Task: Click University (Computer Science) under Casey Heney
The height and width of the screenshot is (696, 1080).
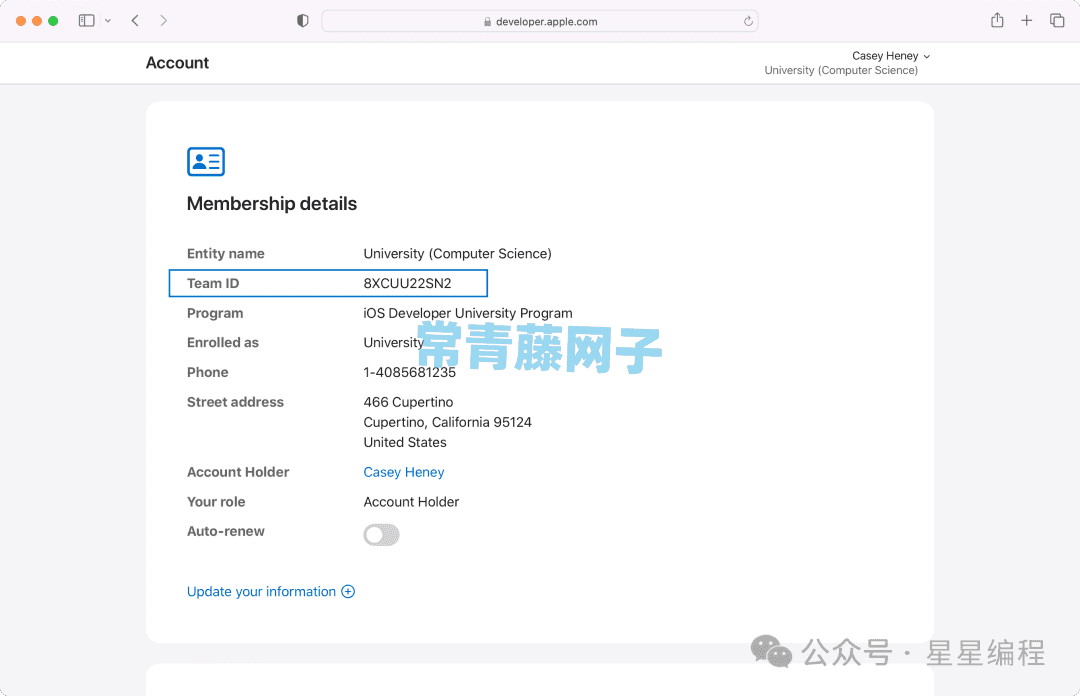Action: (841, 70)
